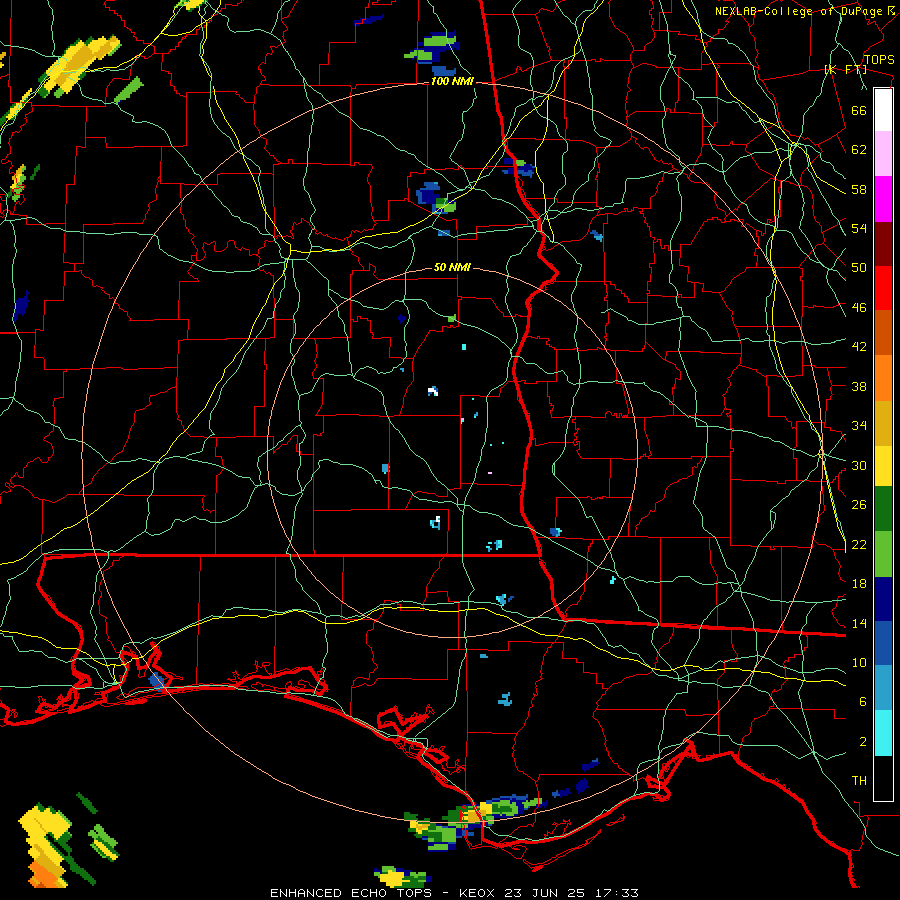
Task: Click the 50 NMI range ring label
Action: 452,267
